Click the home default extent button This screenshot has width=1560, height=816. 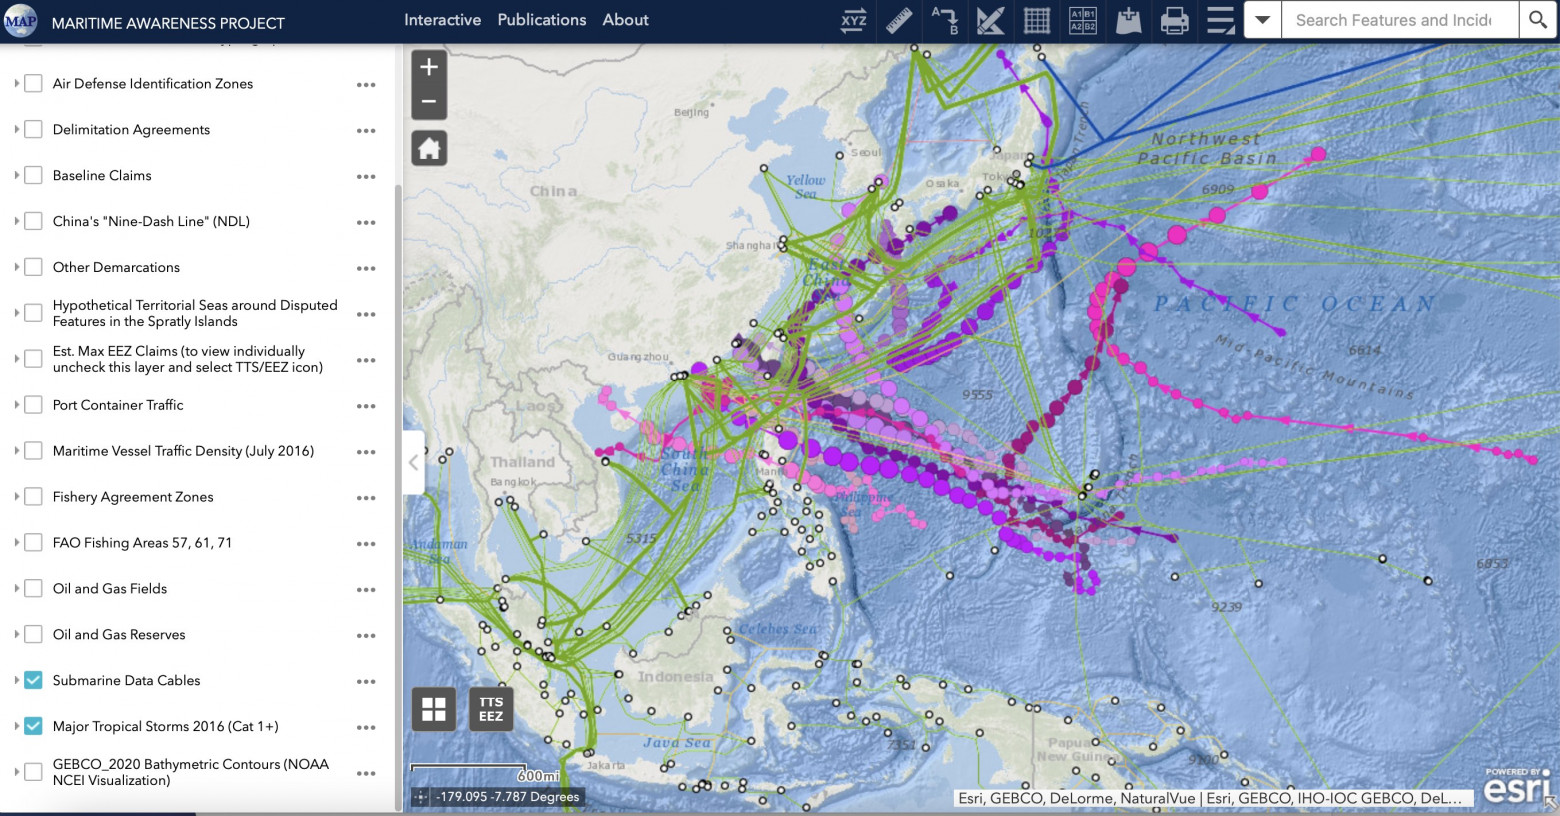point(429,149)
